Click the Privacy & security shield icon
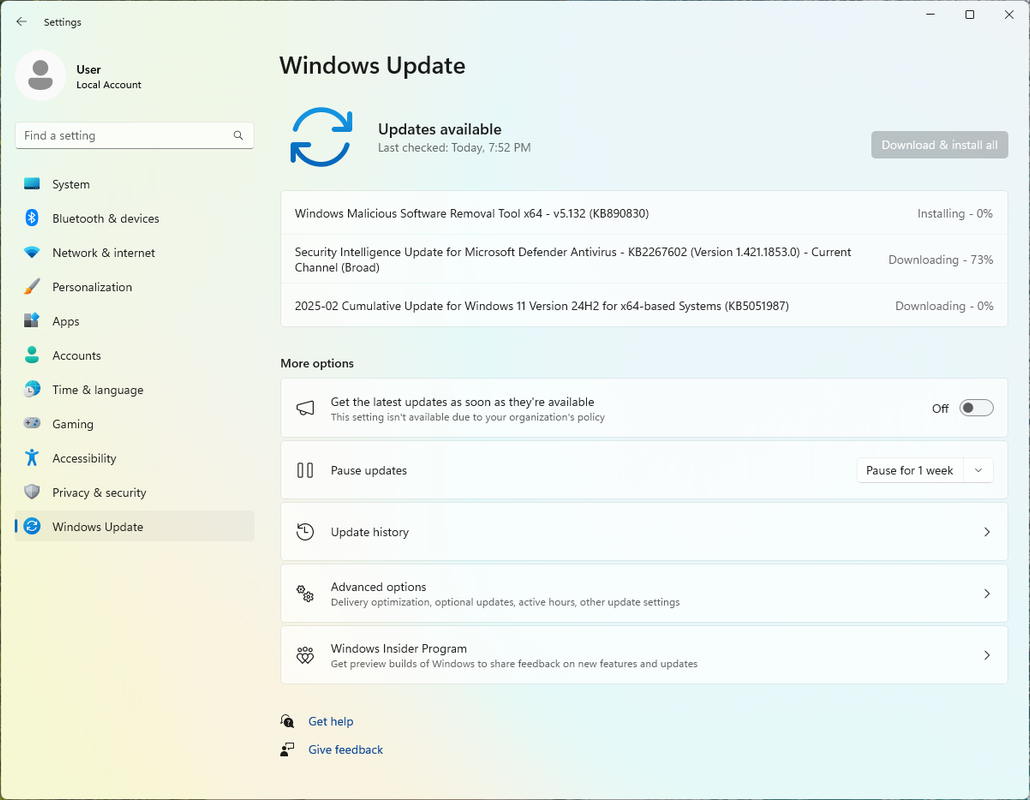Image resolution: width=1030 pixels, height=800 pixels. coord(32,492)
